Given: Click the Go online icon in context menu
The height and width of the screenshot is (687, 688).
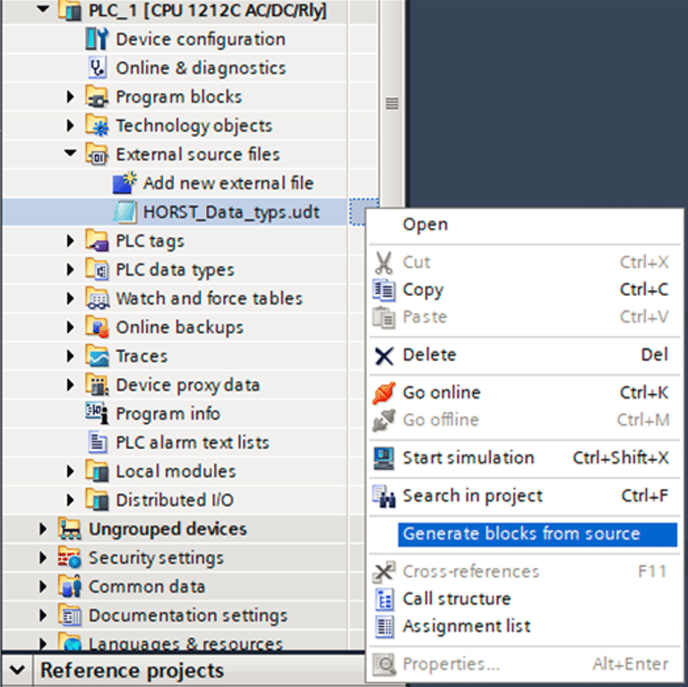Looking at the screenshot, I should (384, 393).
